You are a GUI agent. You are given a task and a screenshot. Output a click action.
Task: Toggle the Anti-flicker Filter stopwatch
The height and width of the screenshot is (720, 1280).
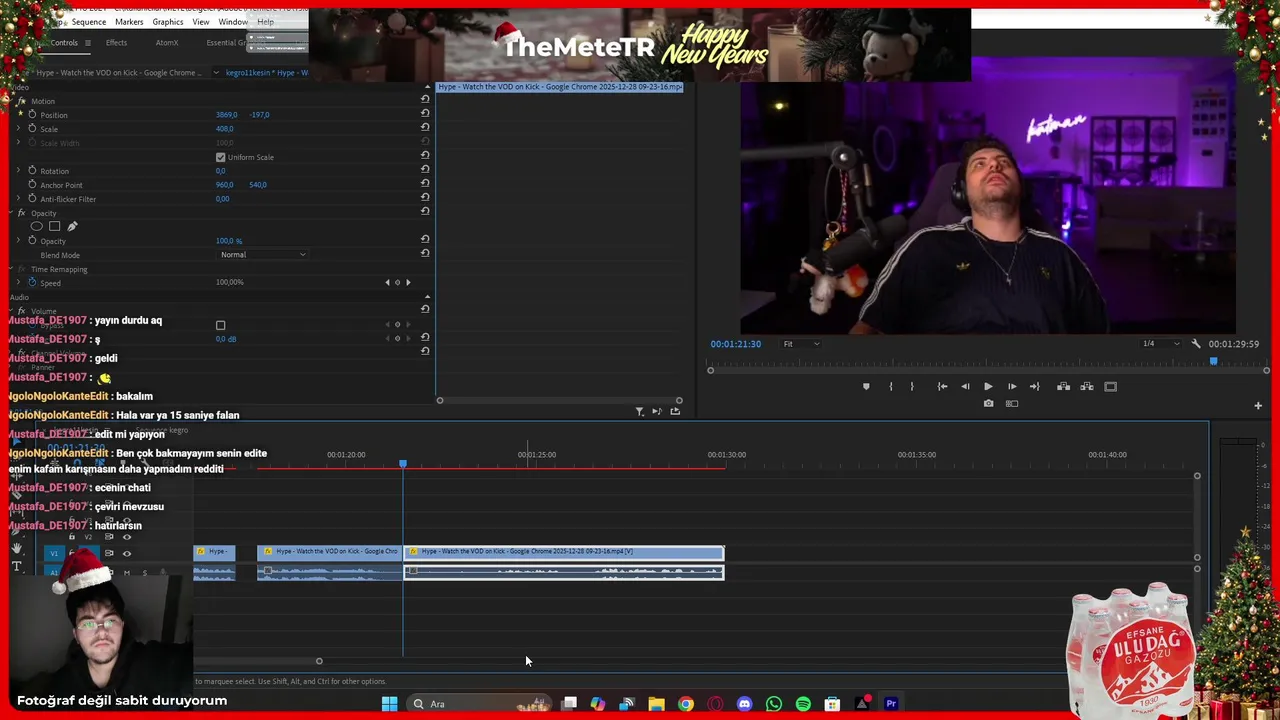(x=32, y=198)
